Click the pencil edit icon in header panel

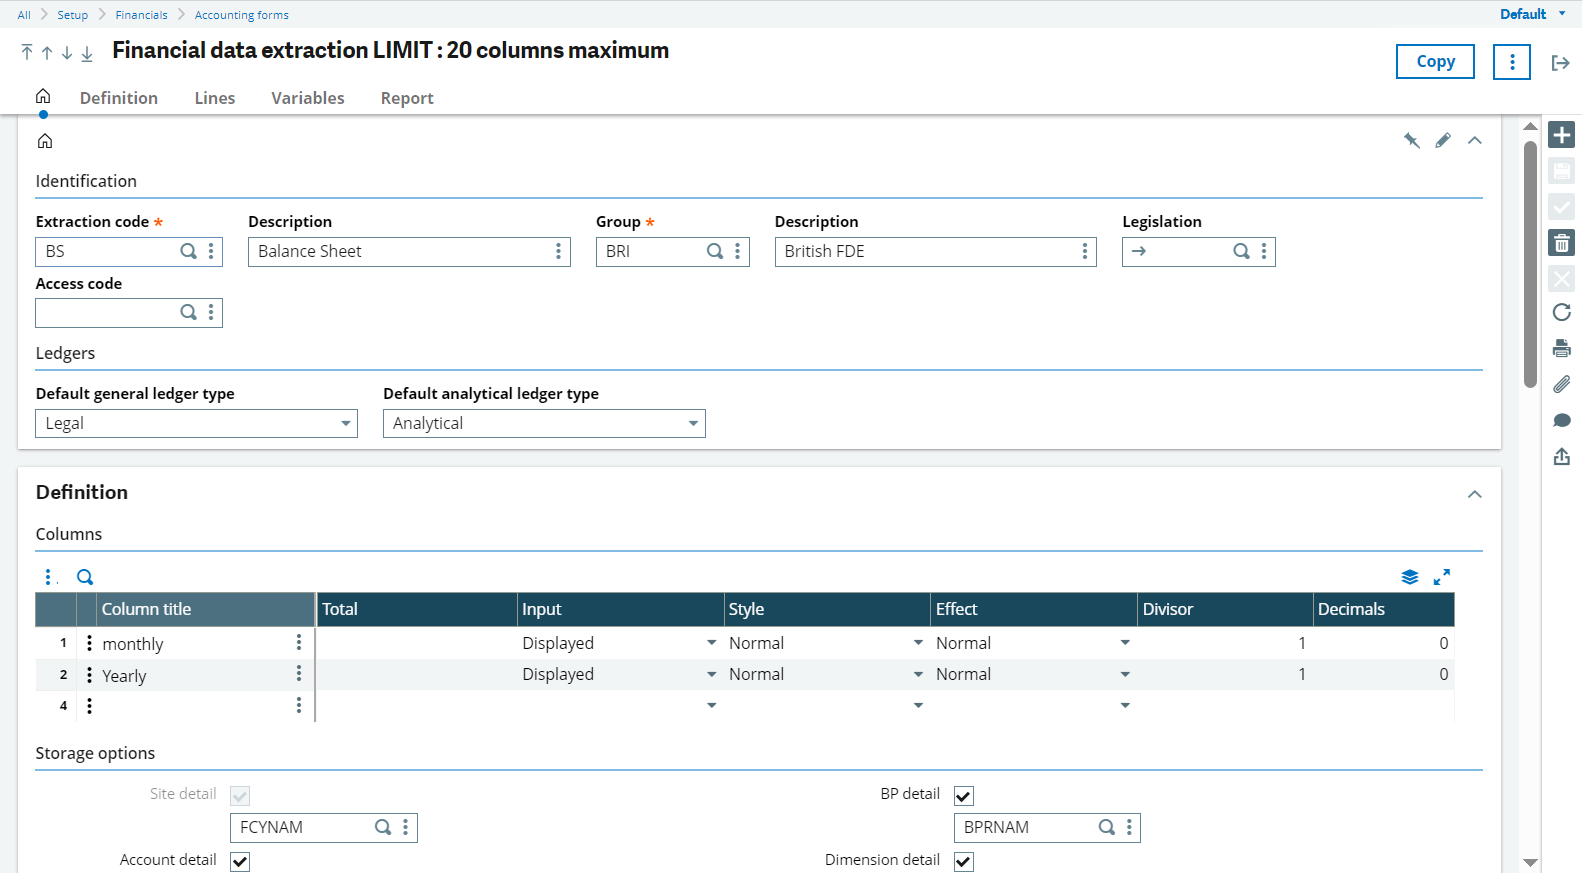click(x=1442, y=141)
